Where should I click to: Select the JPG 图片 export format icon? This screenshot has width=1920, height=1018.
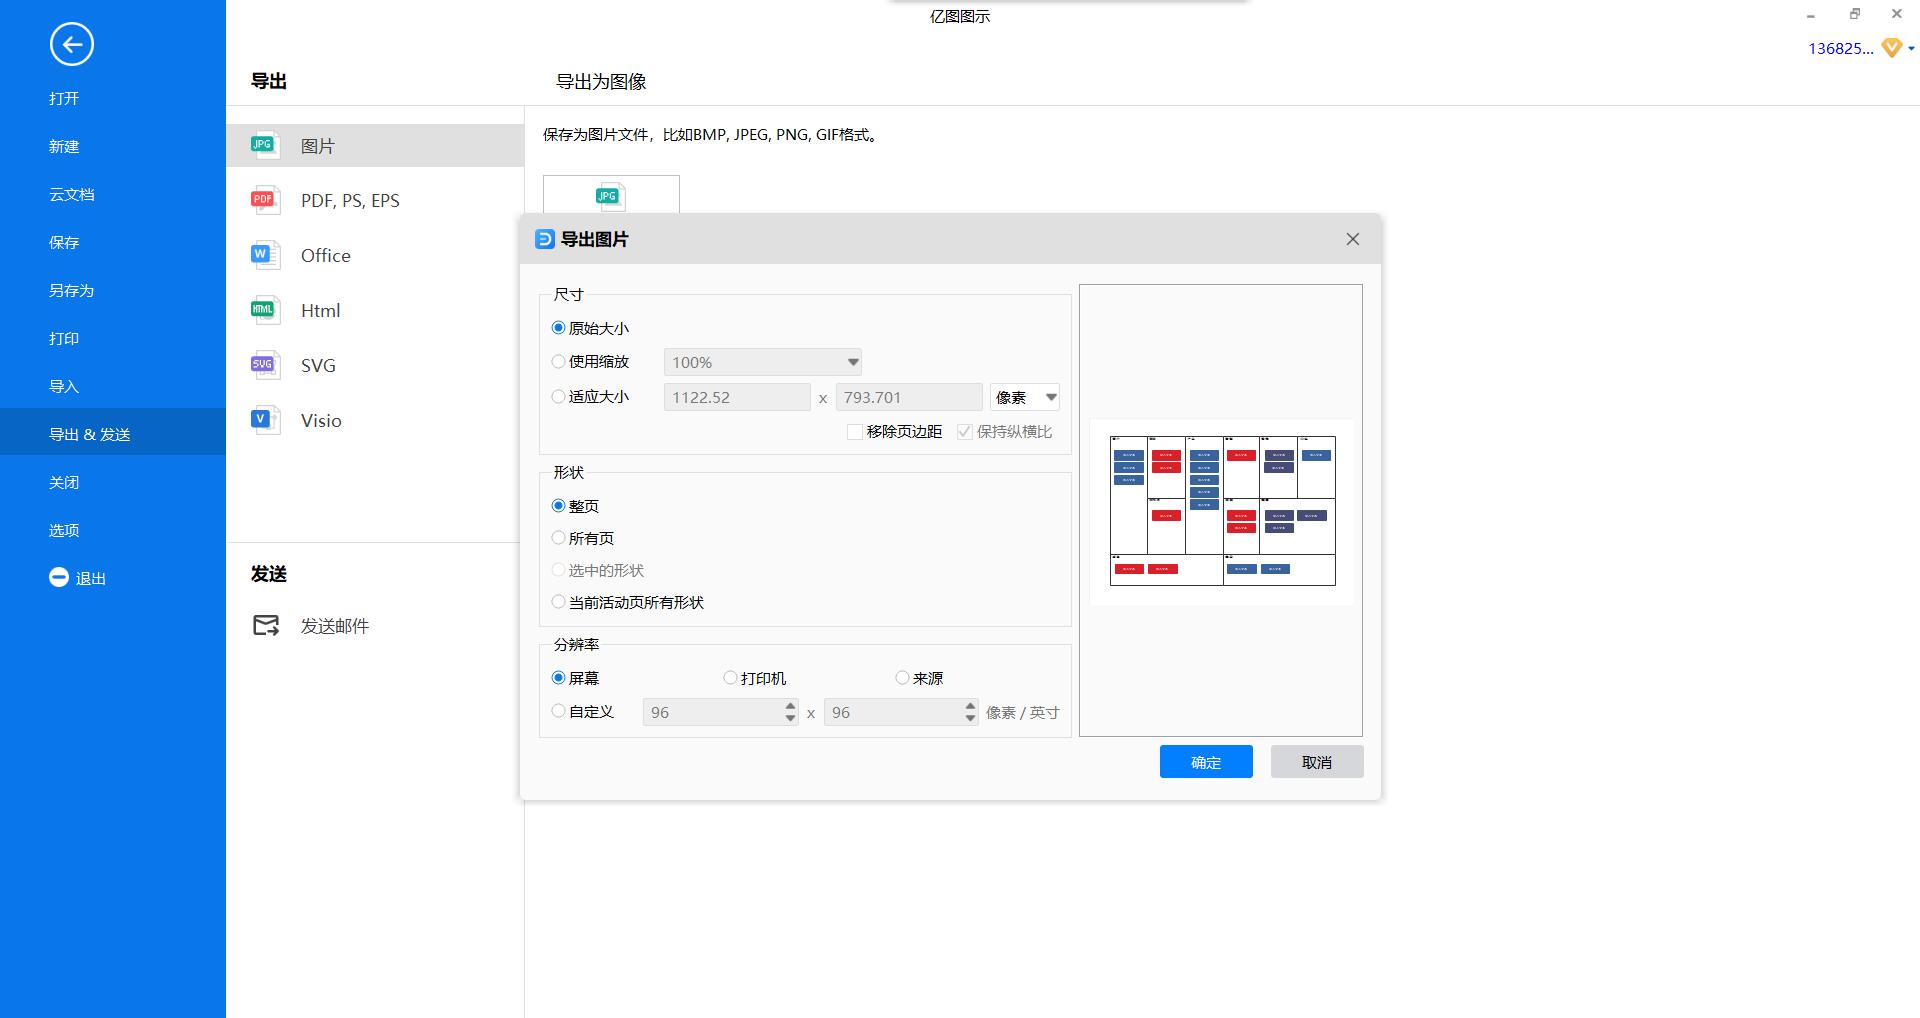click(x=263, y=144)
